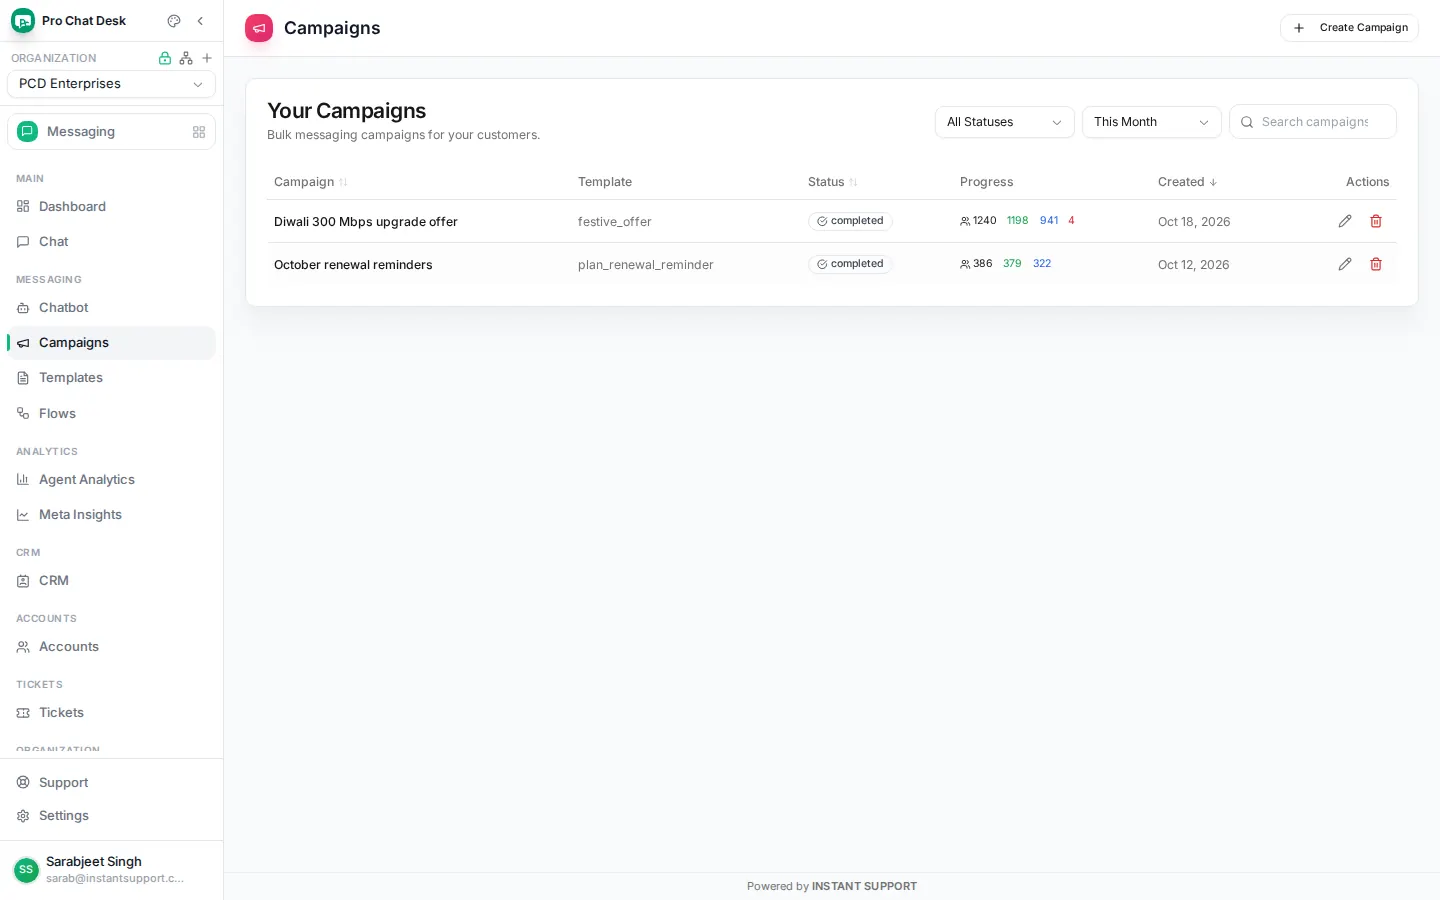Edit the Diwali 300 Mbps upgrade offer campaign

[x=1345, y=221]
